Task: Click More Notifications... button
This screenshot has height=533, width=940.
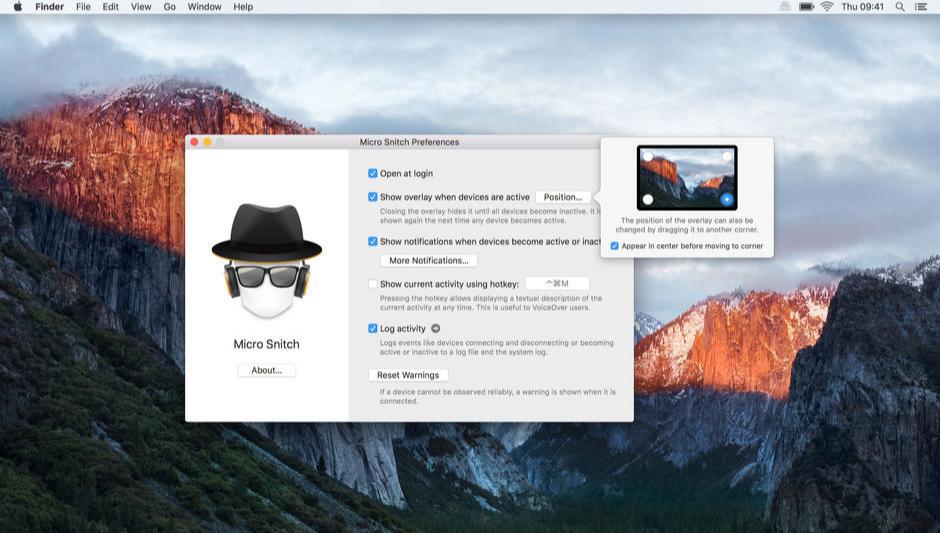Action: (429, 260)
